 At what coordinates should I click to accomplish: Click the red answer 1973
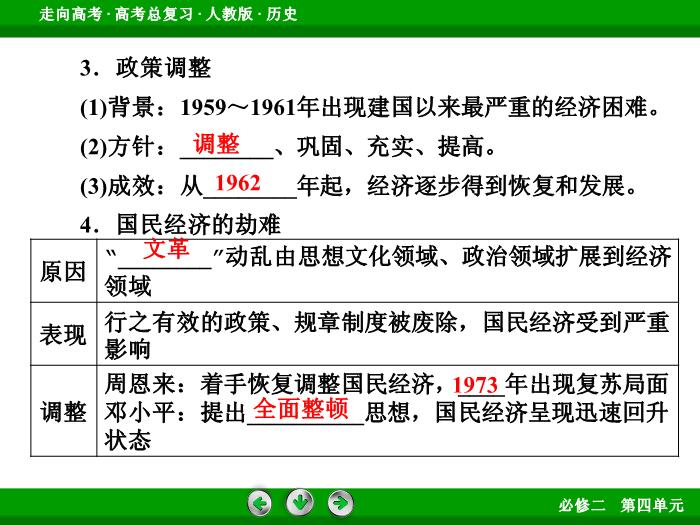[475, 385]
